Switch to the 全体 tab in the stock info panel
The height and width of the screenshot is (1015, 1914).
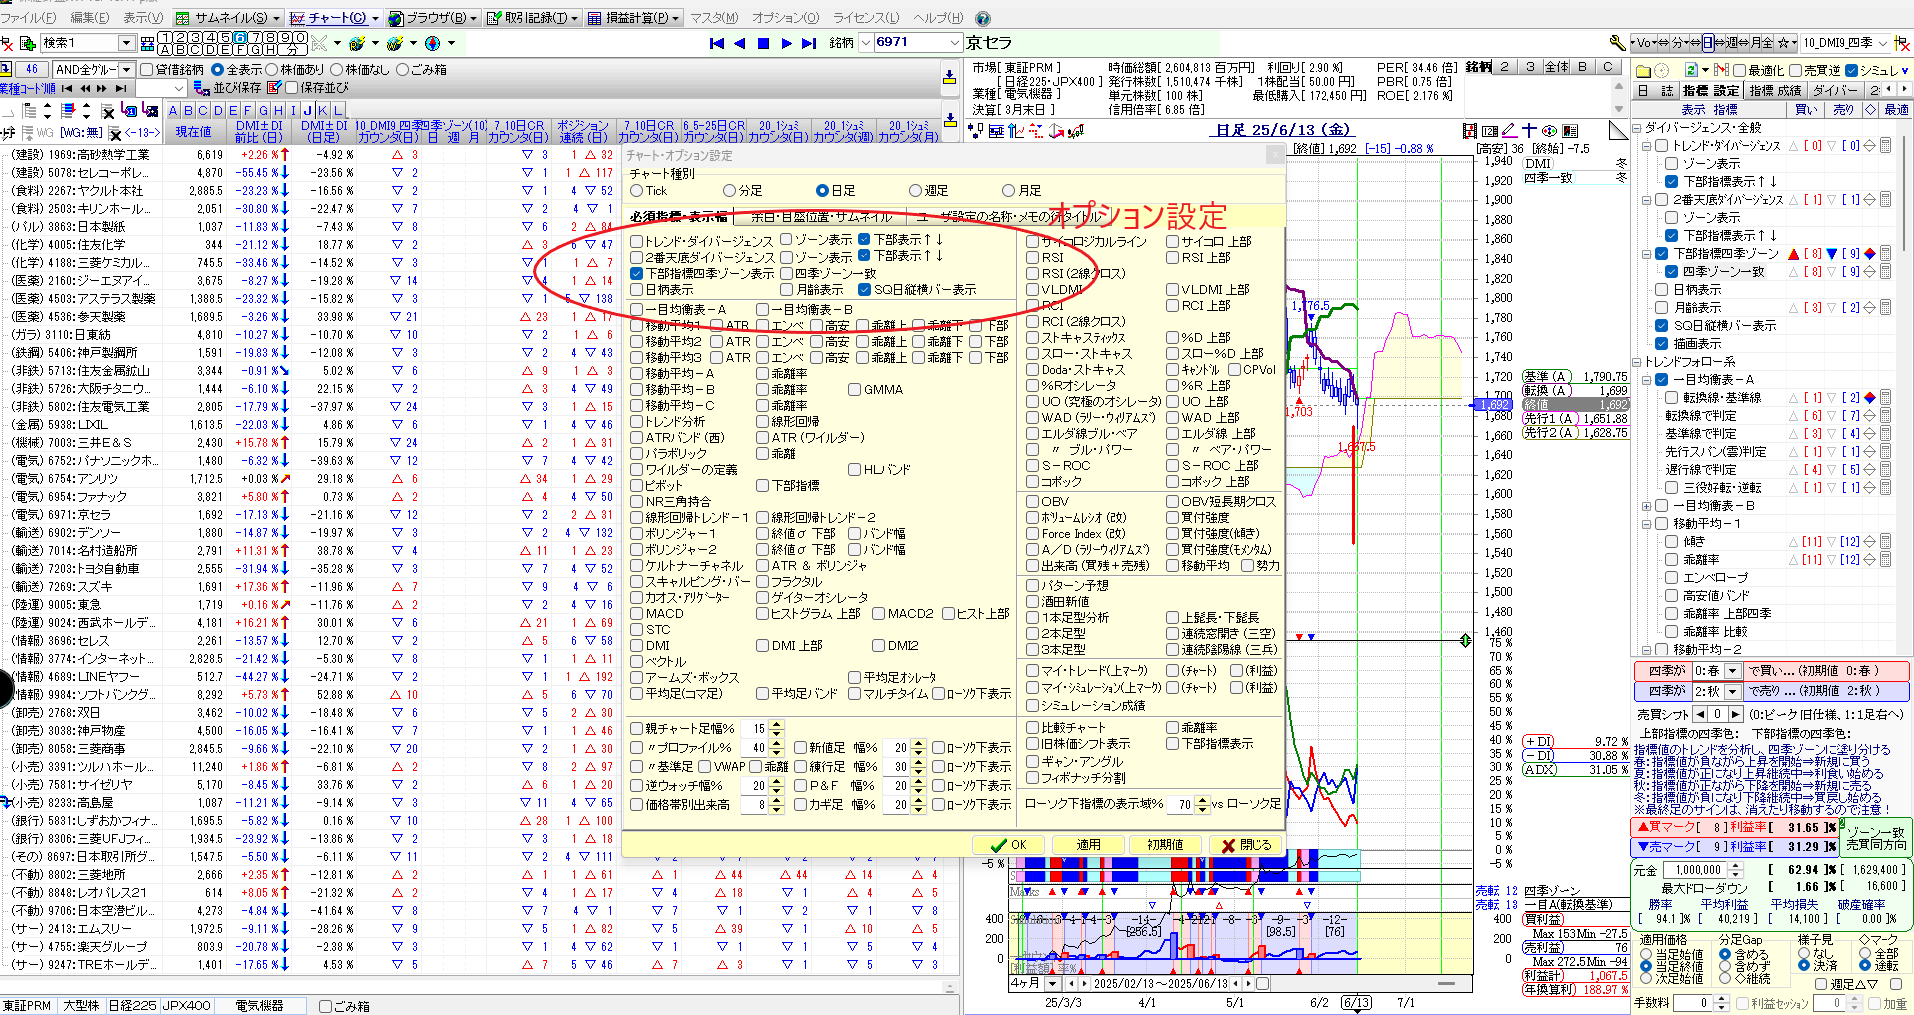tap(1556, 67)
